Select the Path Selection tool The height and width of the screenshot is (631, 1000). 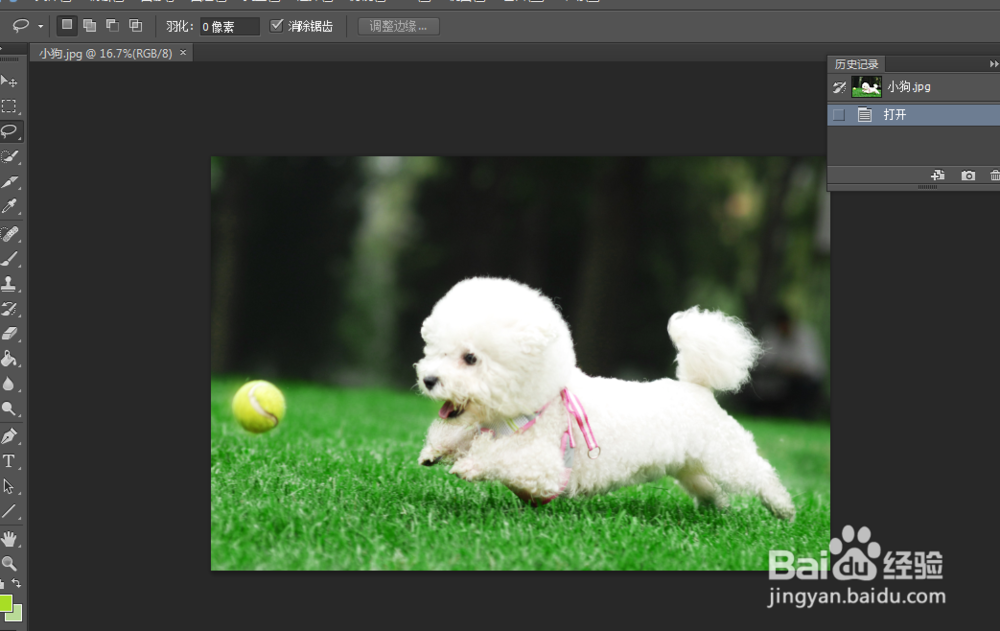point(10,486)
